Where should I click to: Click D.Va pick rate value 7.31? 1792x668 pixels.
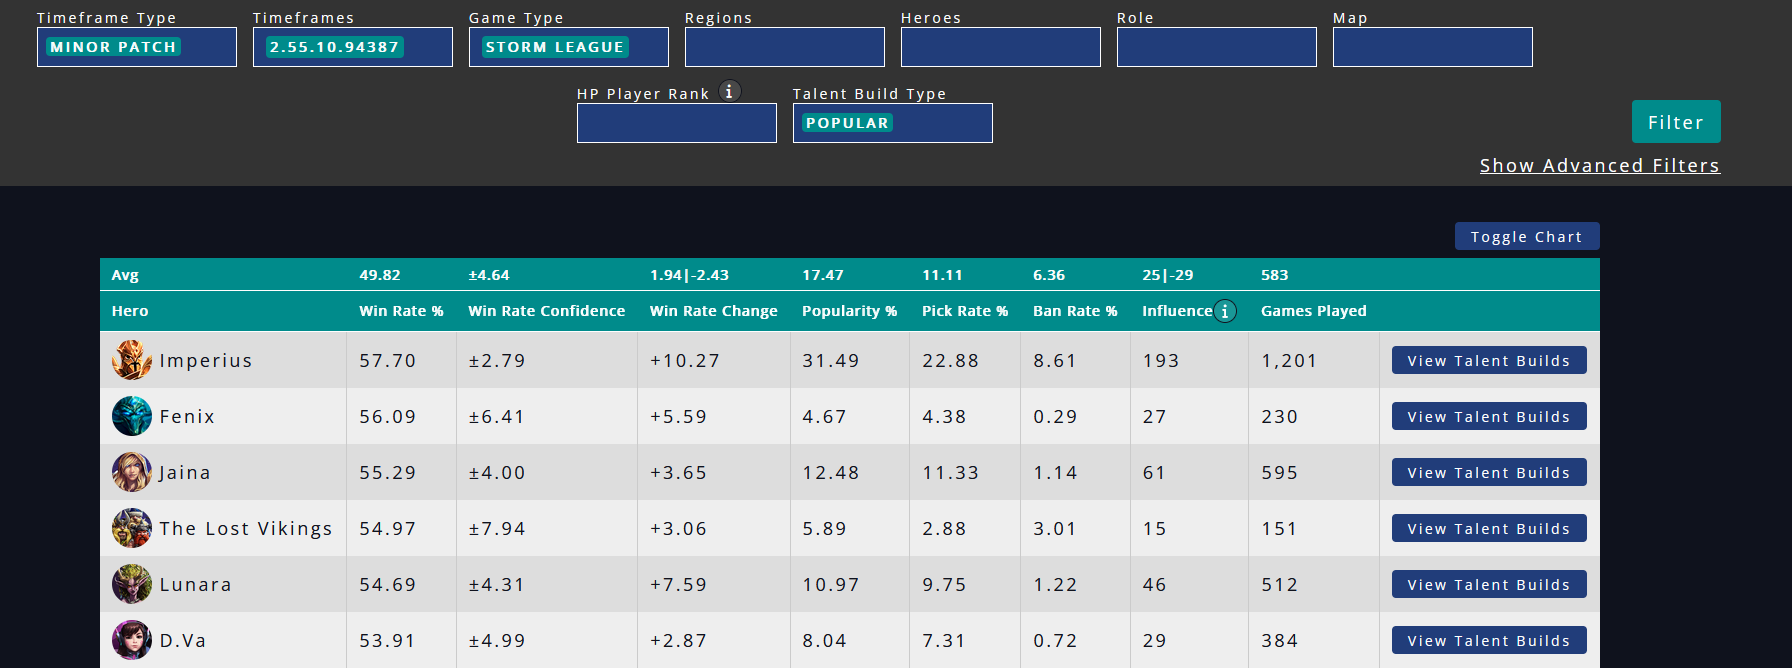[945, 641]
